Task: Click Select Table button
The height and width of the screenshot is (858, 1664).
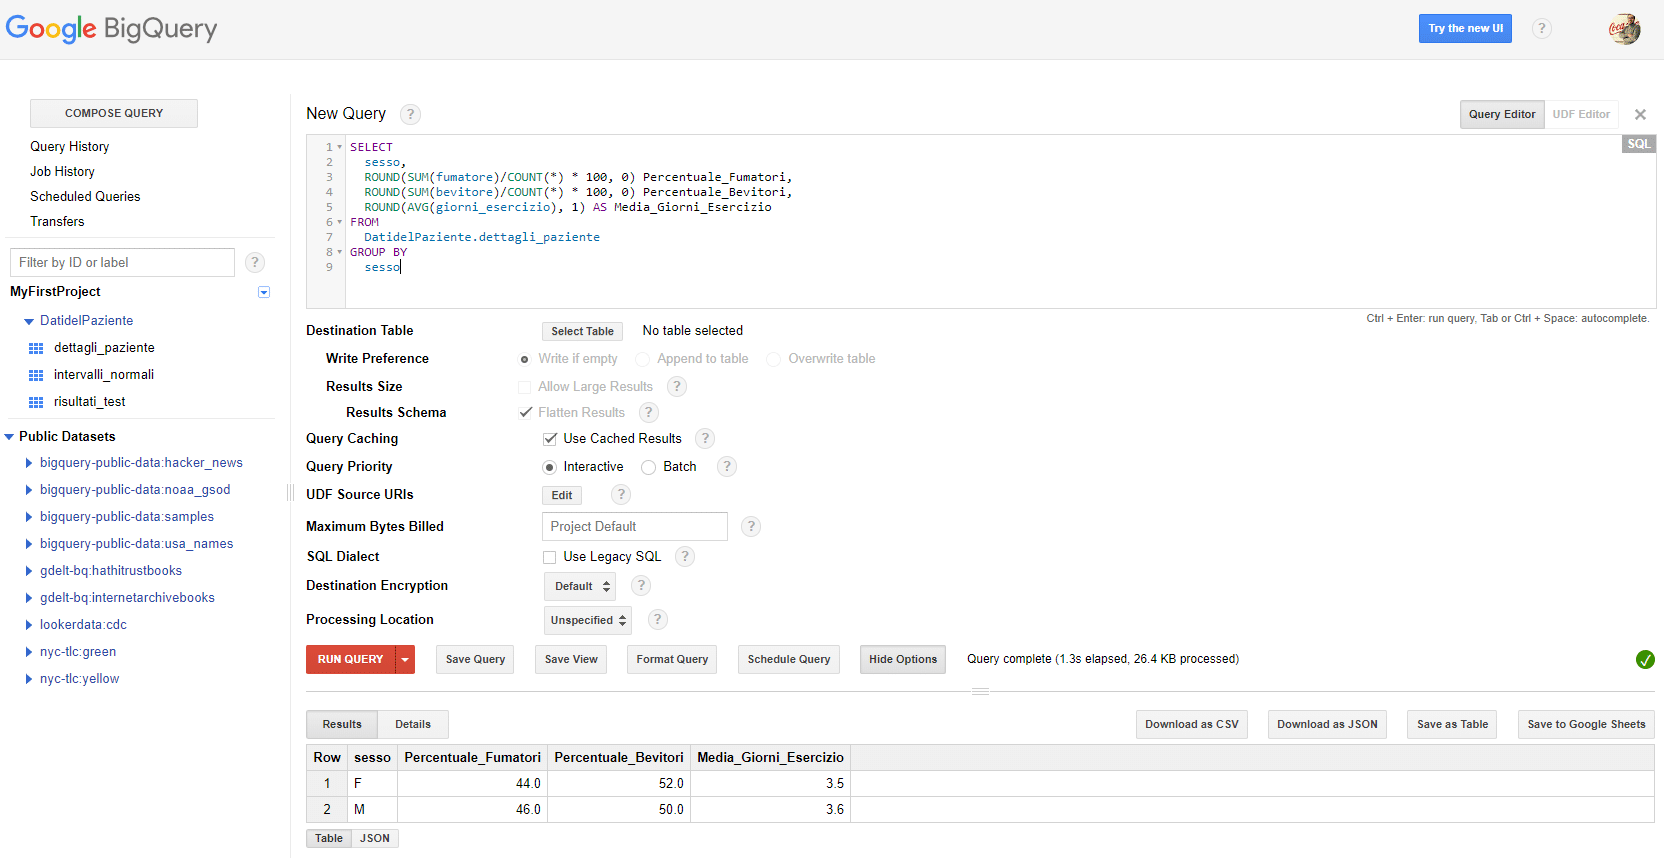Action: (x=583, y=331)
